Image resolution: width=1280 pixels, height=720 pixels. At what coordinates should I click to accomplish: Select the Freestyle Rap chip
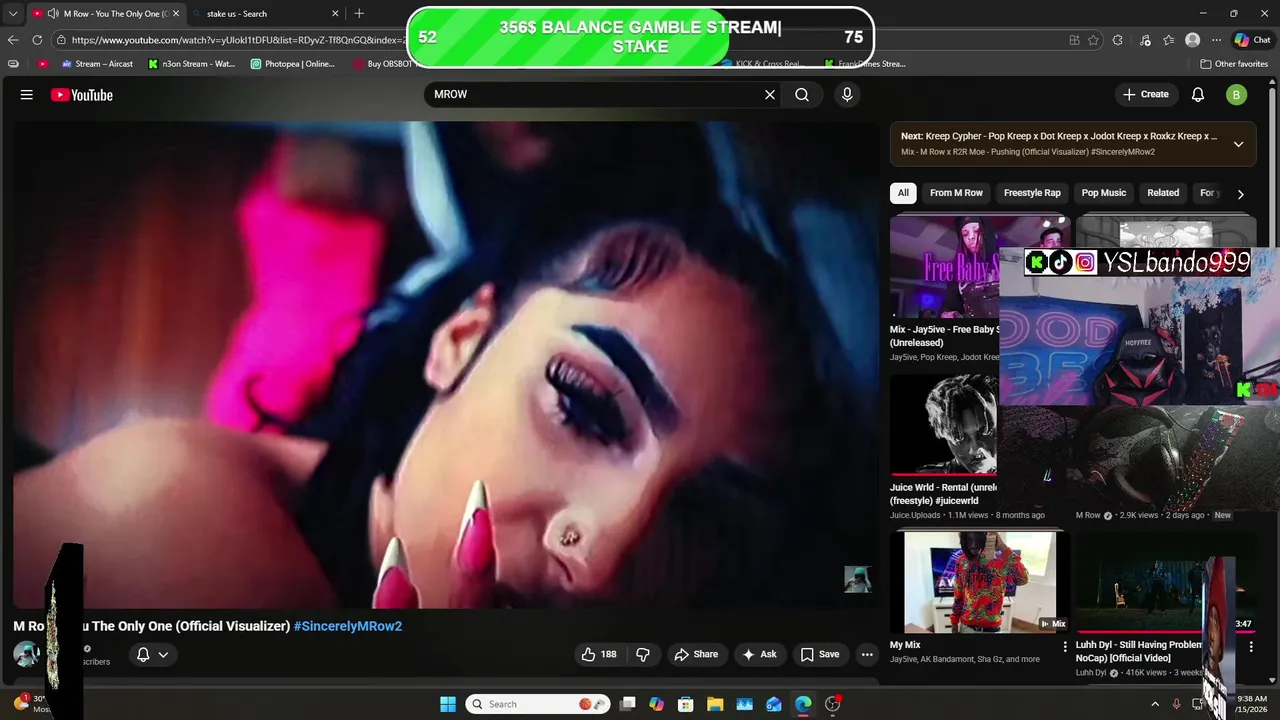[x=1032, y=193]
